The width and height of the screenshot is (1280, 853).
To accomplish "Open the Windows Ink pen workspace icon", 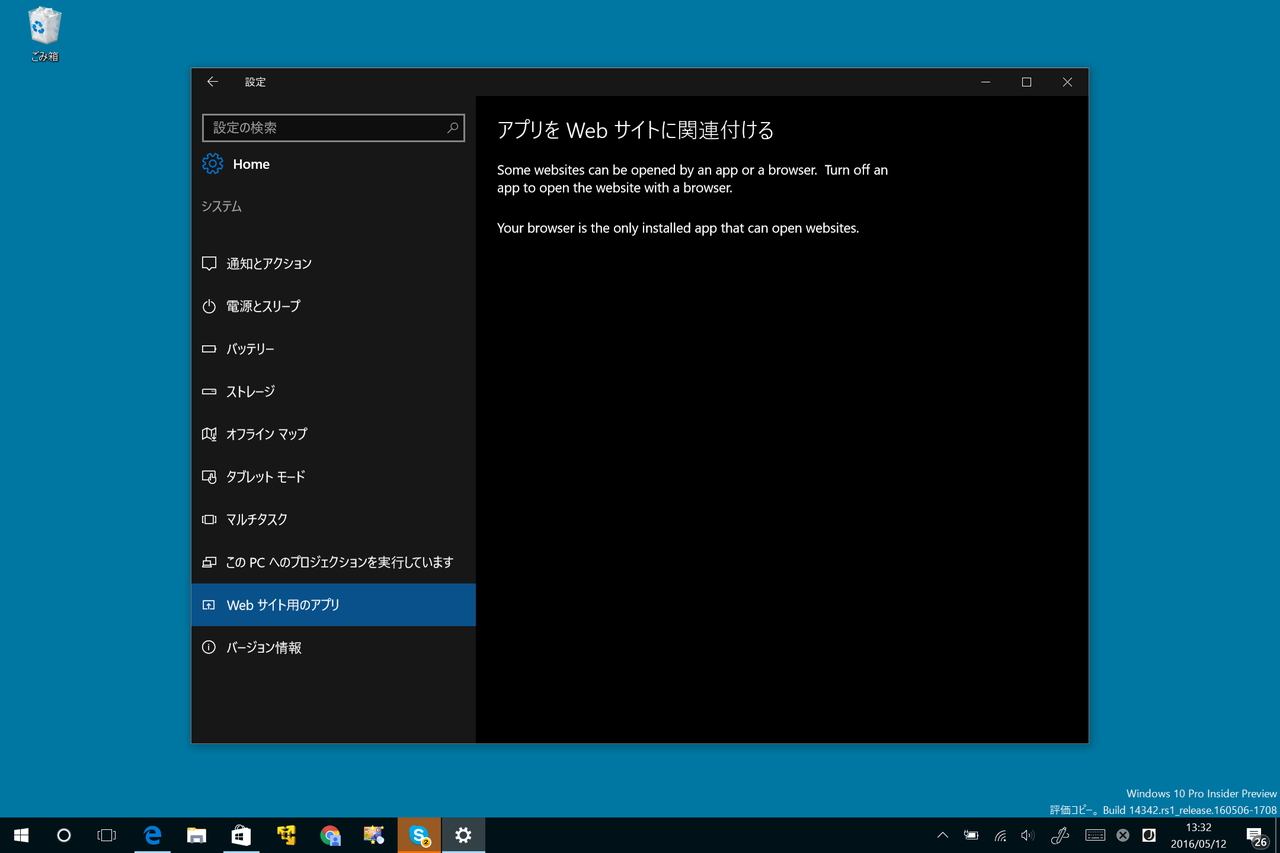I will click(x=1060, y=835).
